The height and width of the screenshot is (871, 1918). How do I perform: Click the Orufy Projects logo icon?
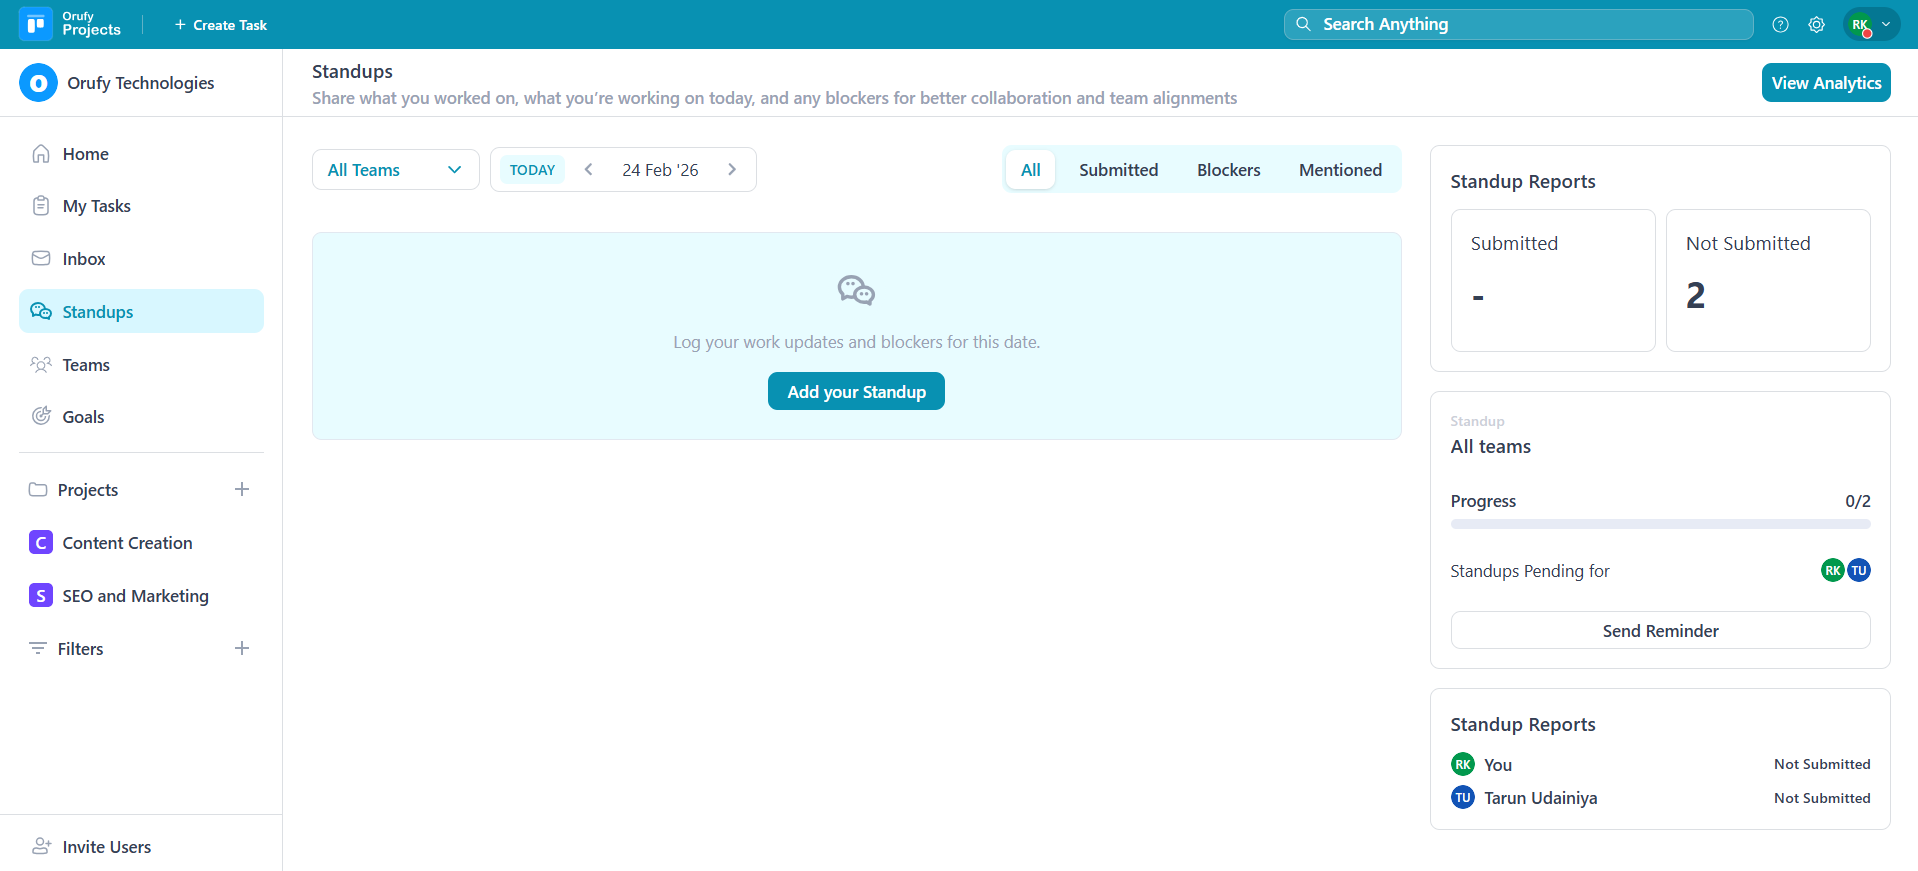coord(36,24)
